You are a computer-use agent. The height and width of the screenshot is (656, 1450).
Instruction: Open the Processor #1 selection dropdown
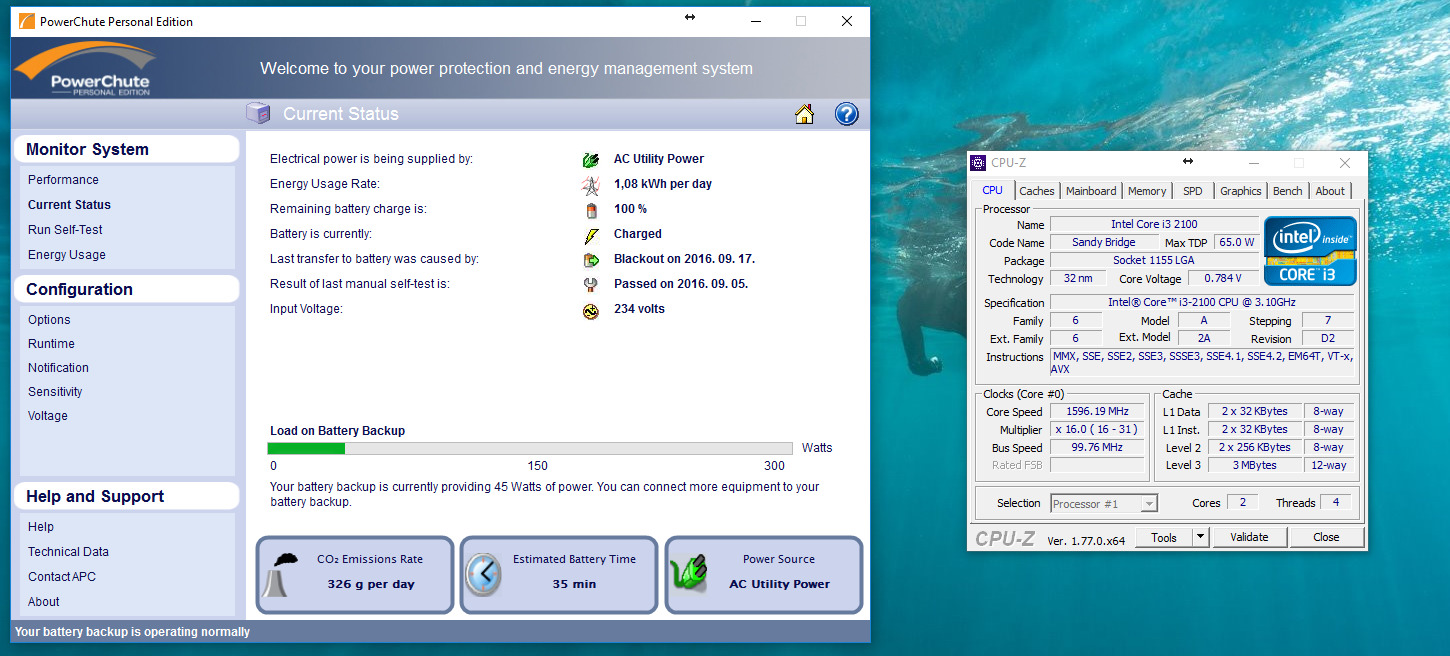click(x=1104, y=504)
